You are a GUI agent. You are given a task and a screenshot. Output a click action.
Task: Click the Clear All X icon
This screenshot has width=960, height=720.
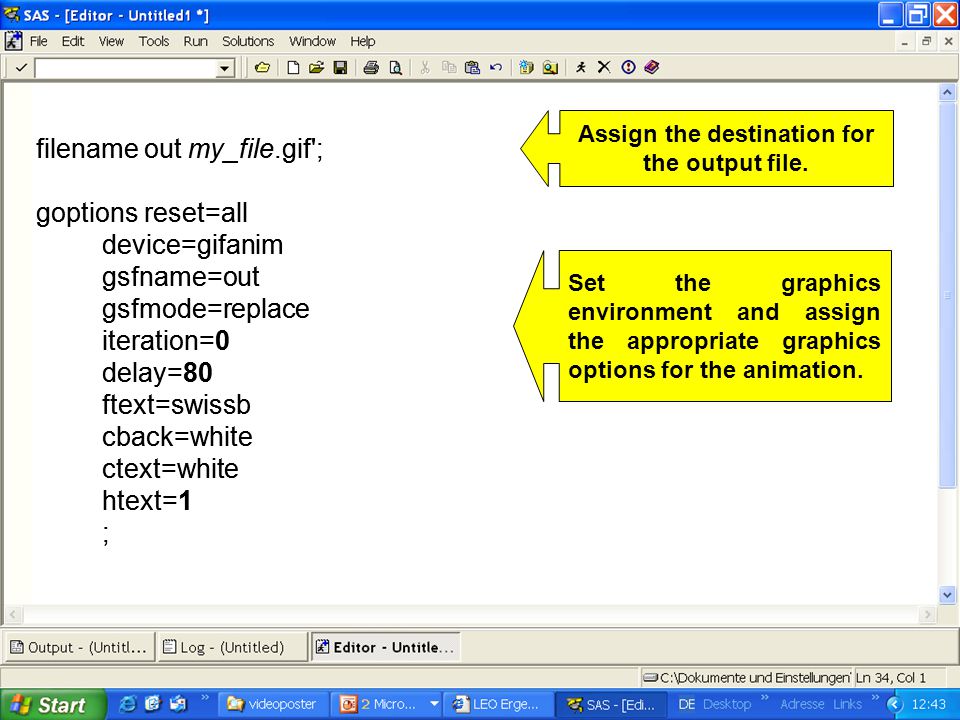pos(604,67)
